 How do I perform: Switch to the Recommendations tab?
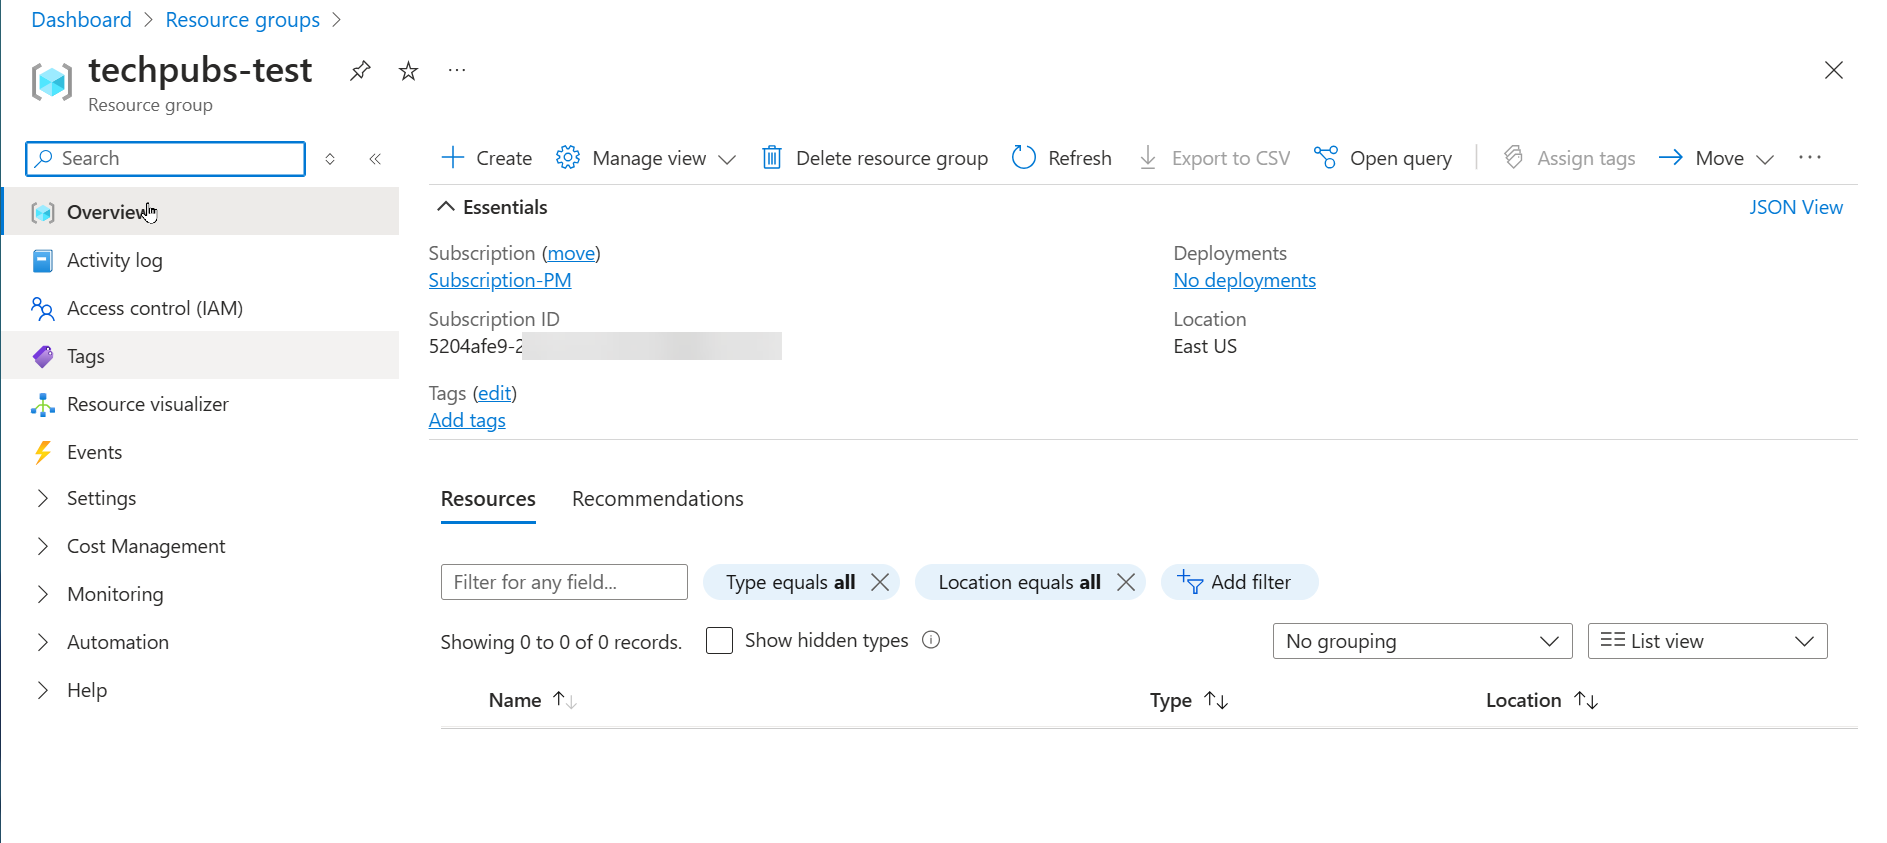point(657,499)
